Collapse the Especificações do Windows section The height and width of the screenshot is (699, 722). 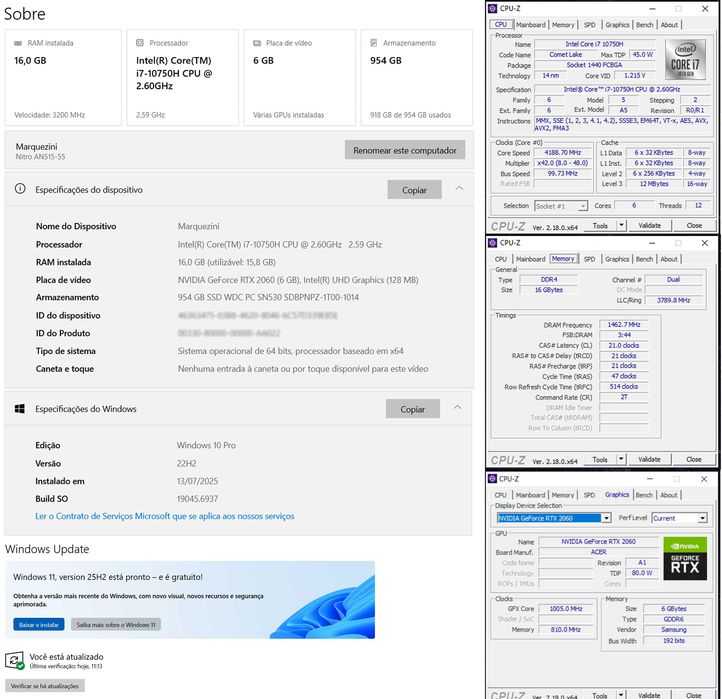pos(457,408)
